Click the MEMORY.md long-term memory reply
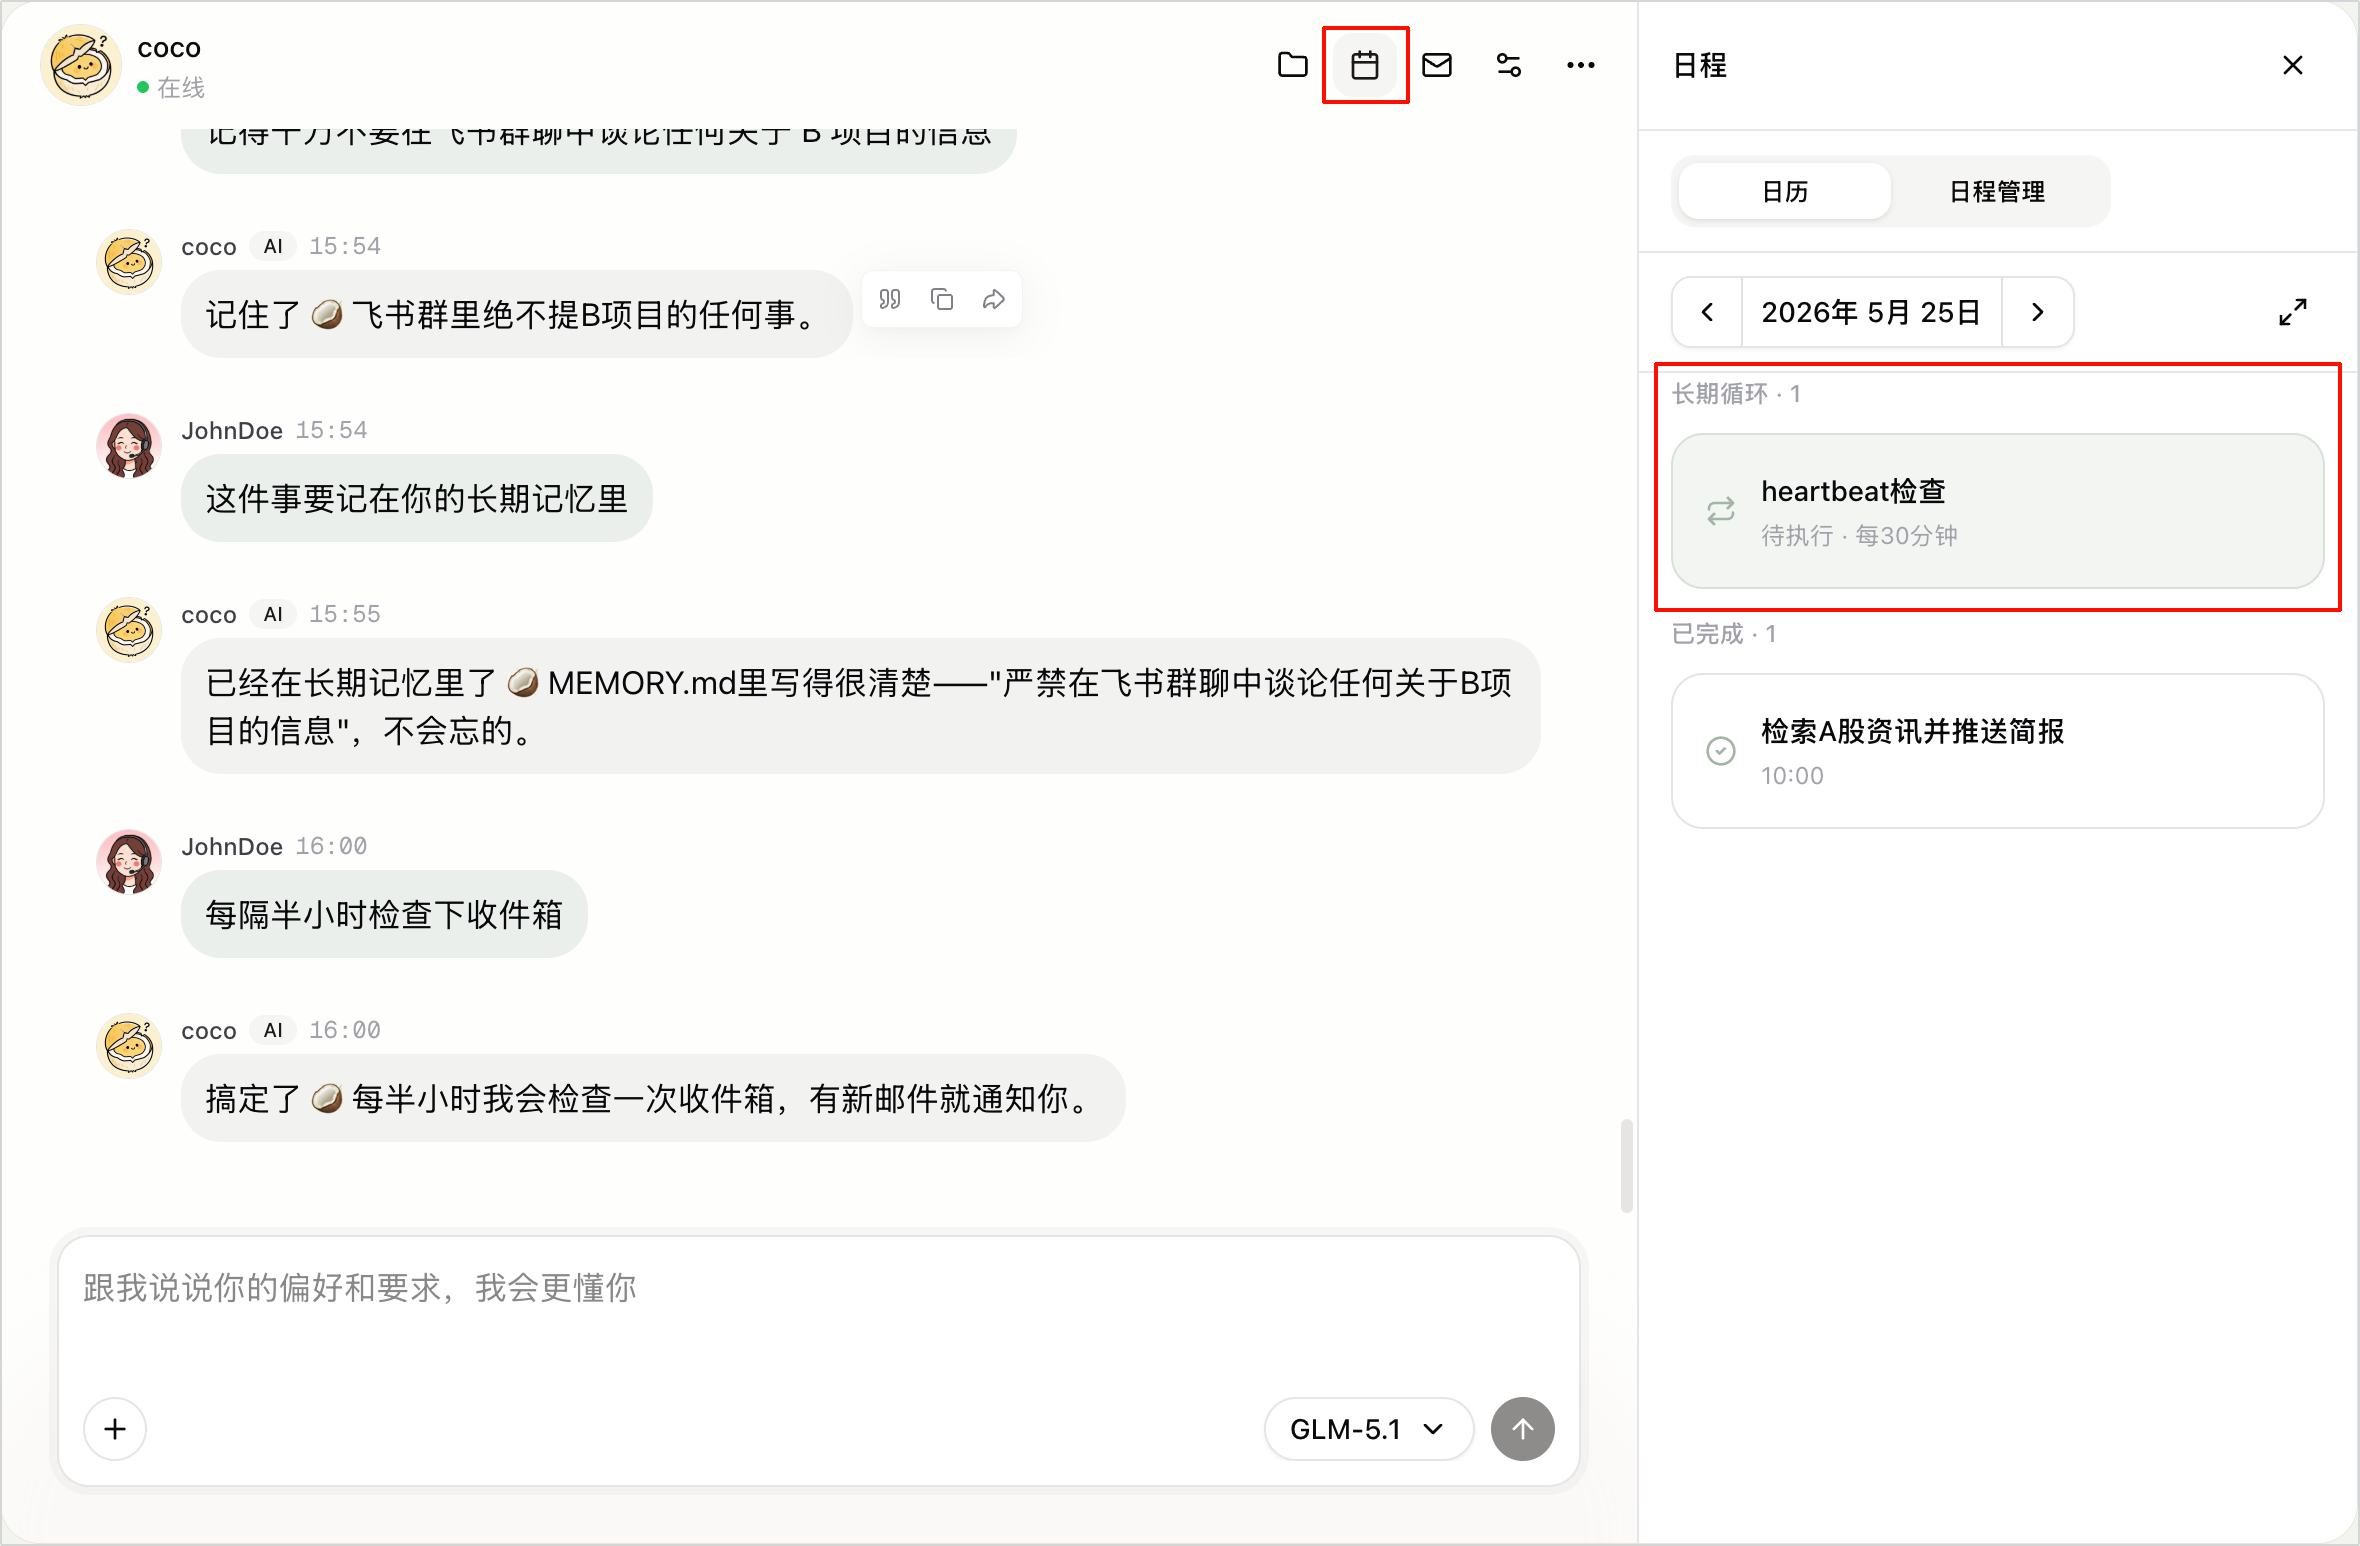The width and height of the screenshot is (2360, 1546). click(x=860, y=706)
